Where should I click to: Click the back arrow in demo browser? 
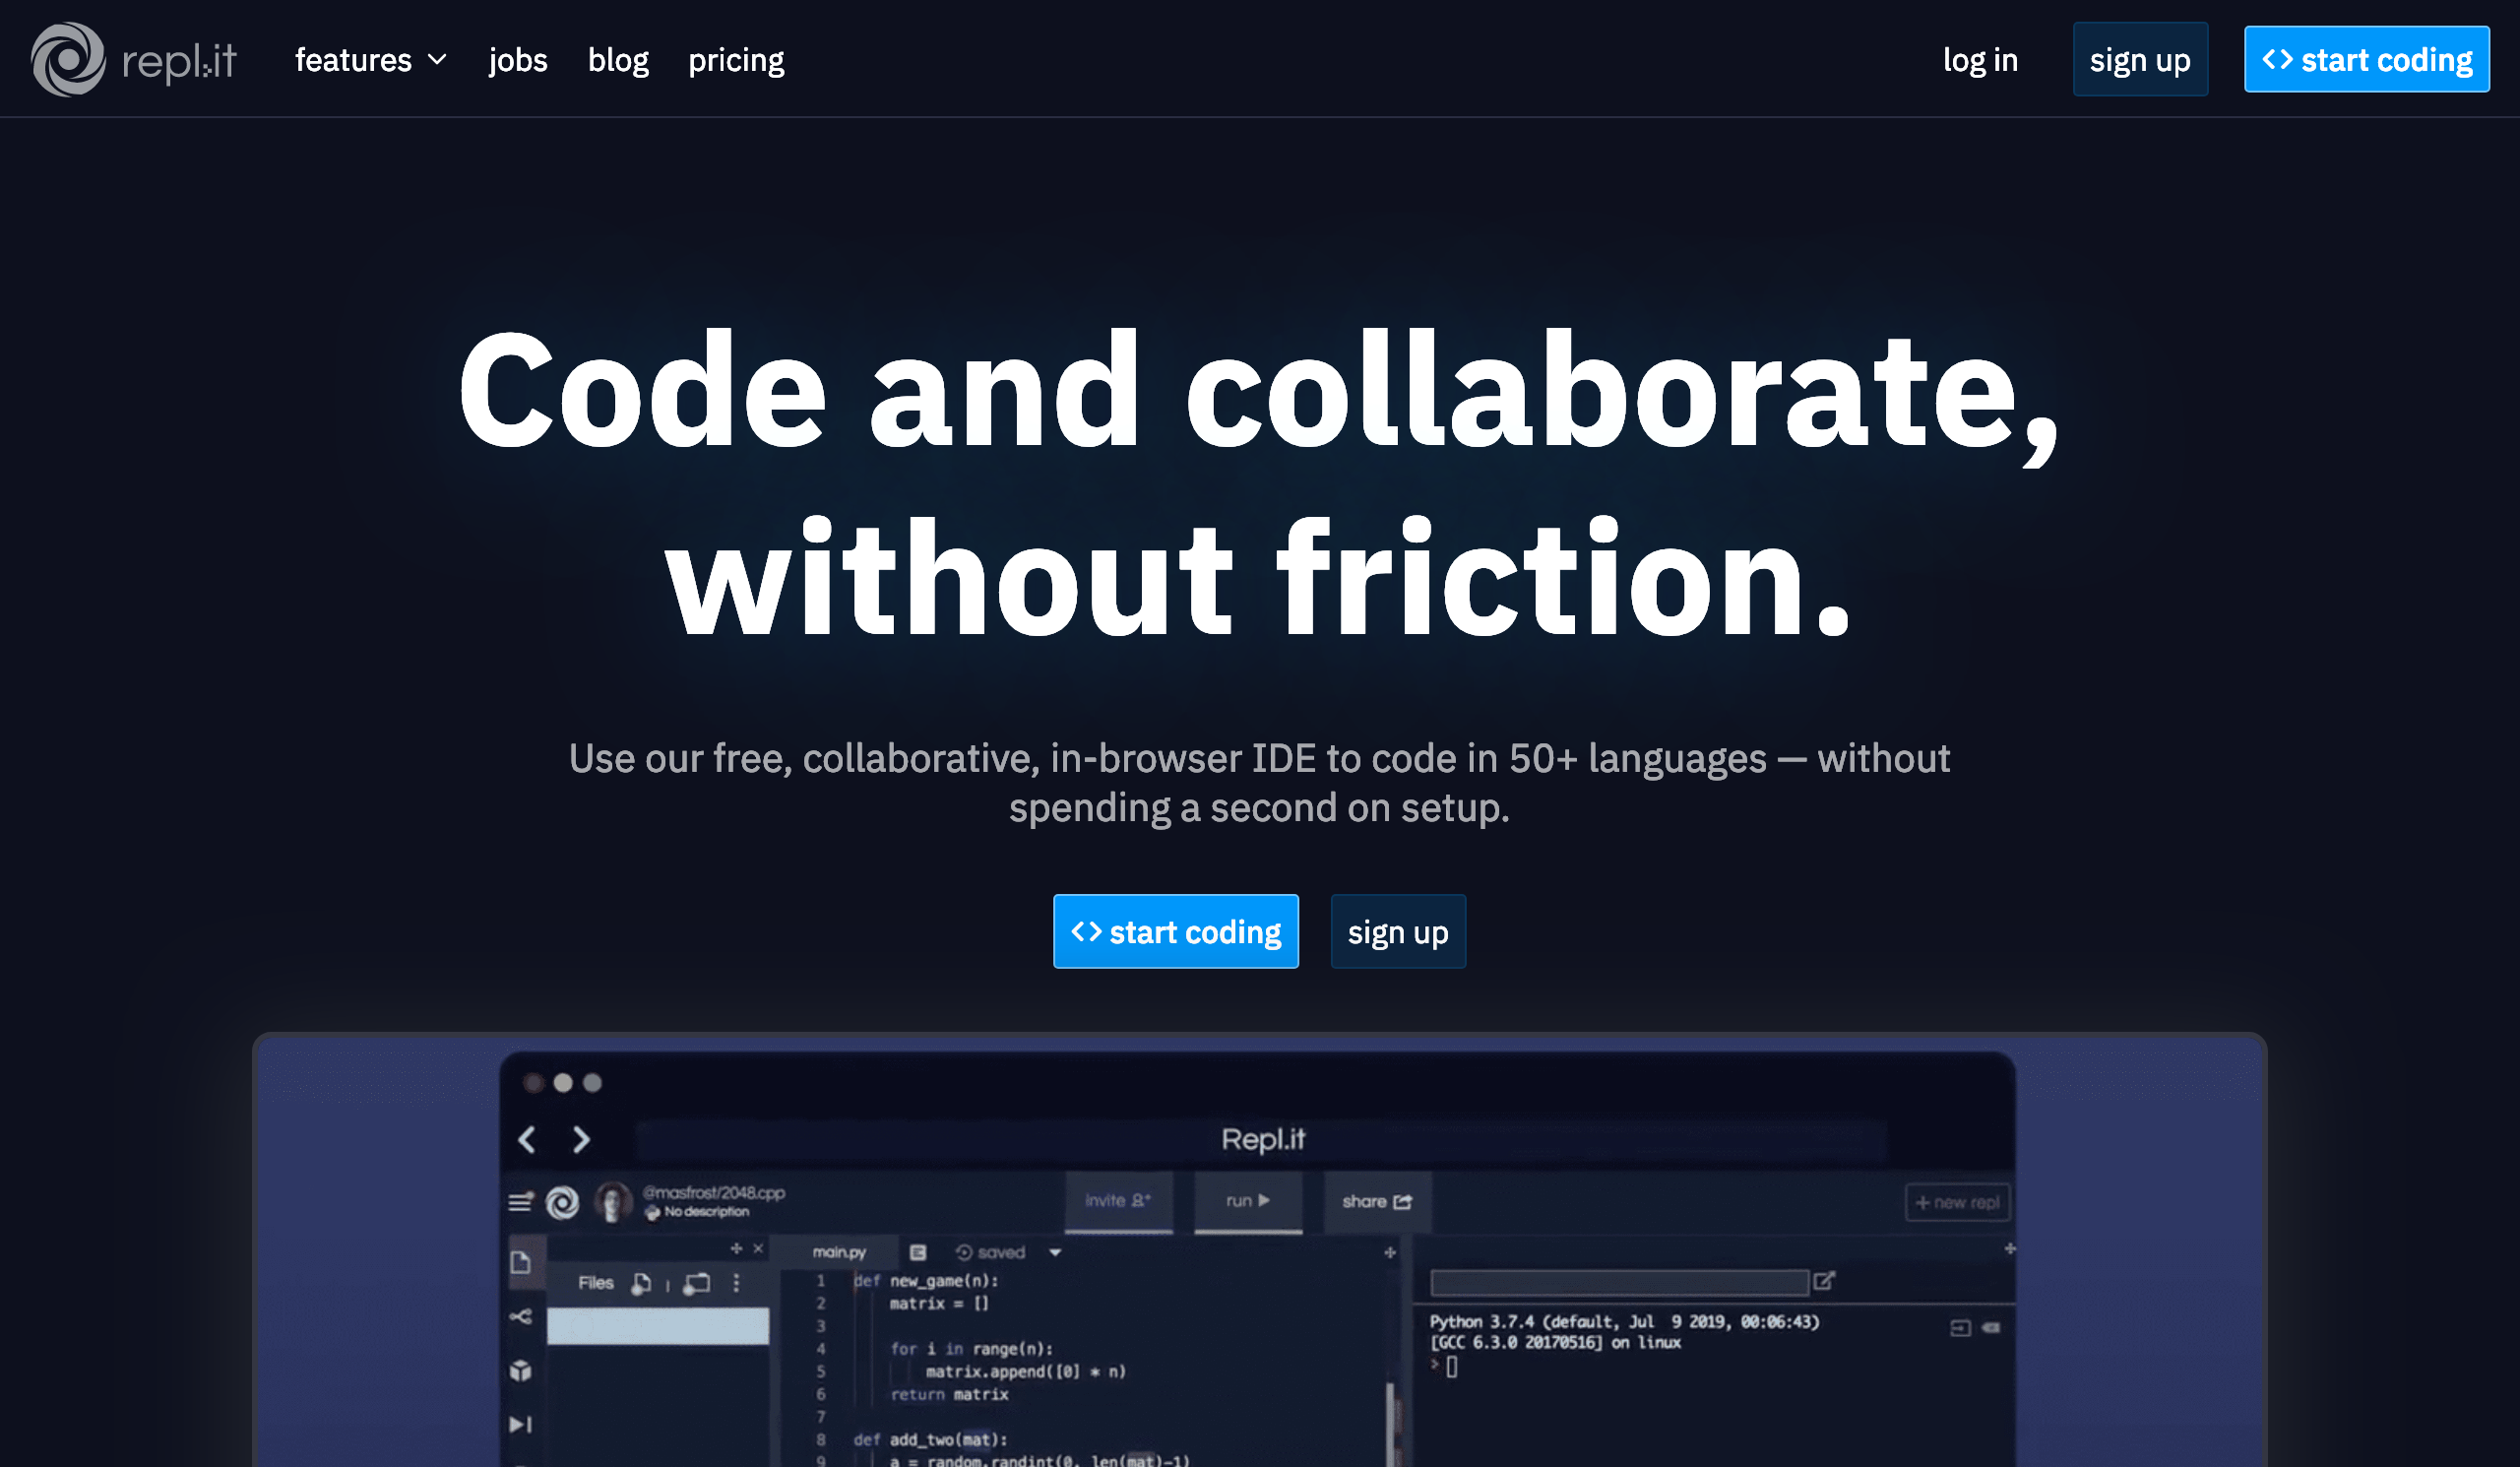pyautogui.click(x=527, y=1139)
